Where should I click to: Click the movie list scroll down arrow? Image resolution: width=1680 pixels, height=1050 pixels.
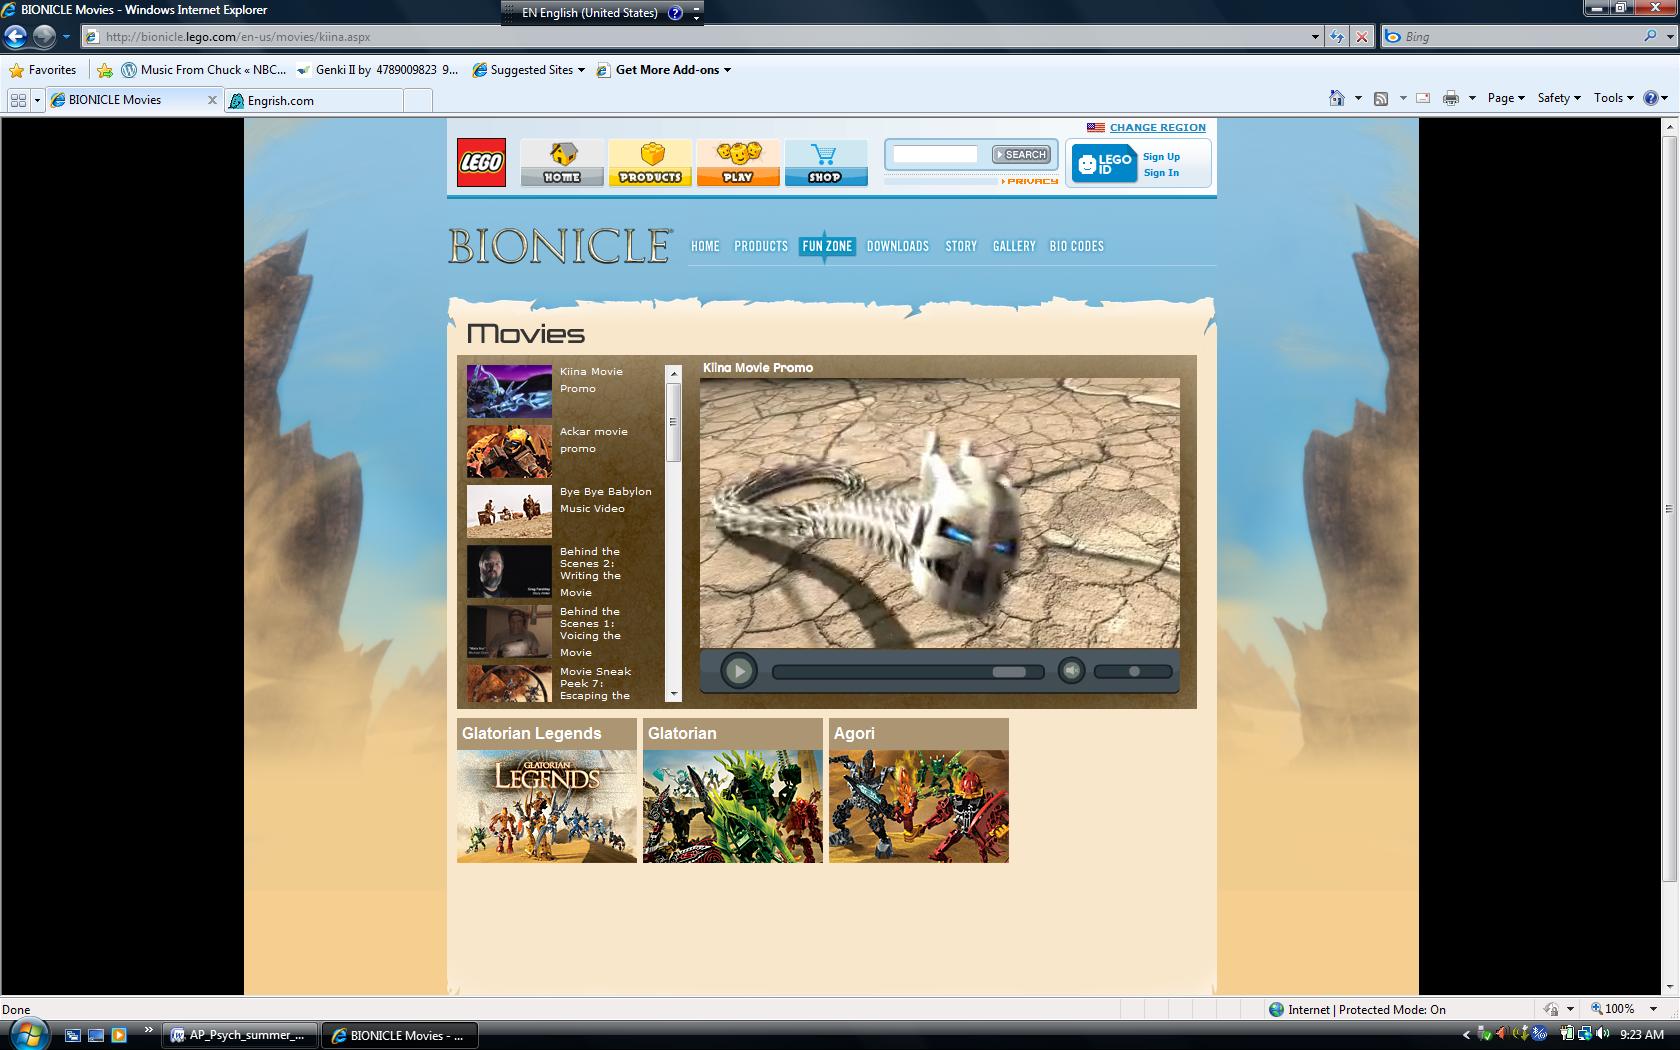pos(674,693)
